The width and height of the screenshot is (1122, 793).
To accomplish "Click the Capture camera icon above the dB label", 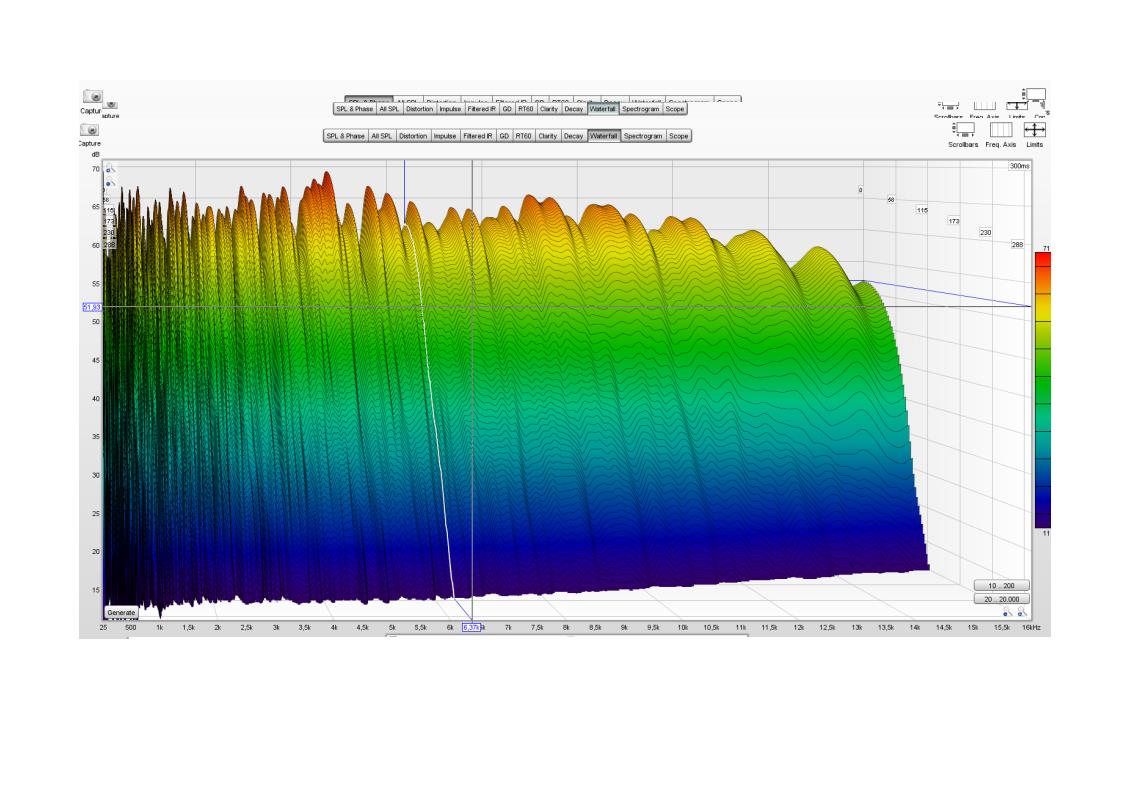I will coord(89,130).
